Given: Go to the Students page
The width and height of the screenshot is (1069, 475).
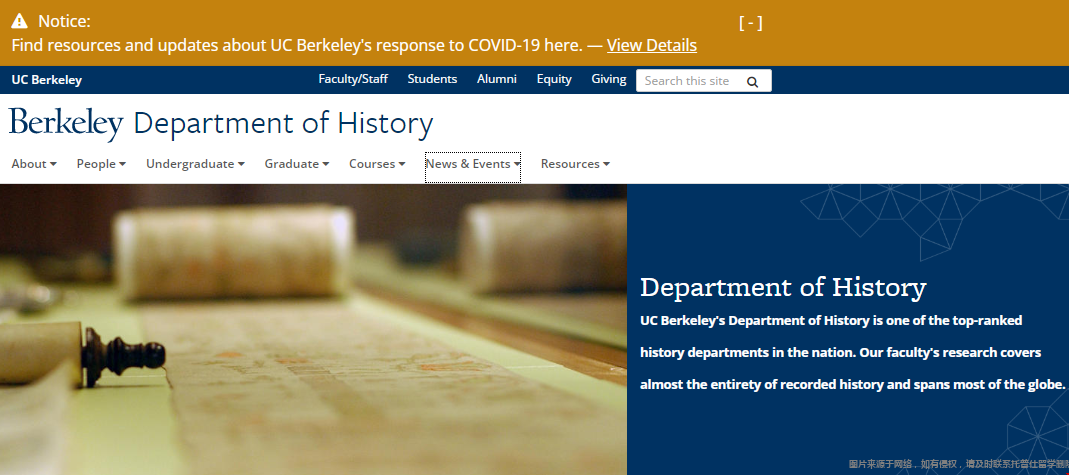Looking at the screenshot, I should [432, 79].
